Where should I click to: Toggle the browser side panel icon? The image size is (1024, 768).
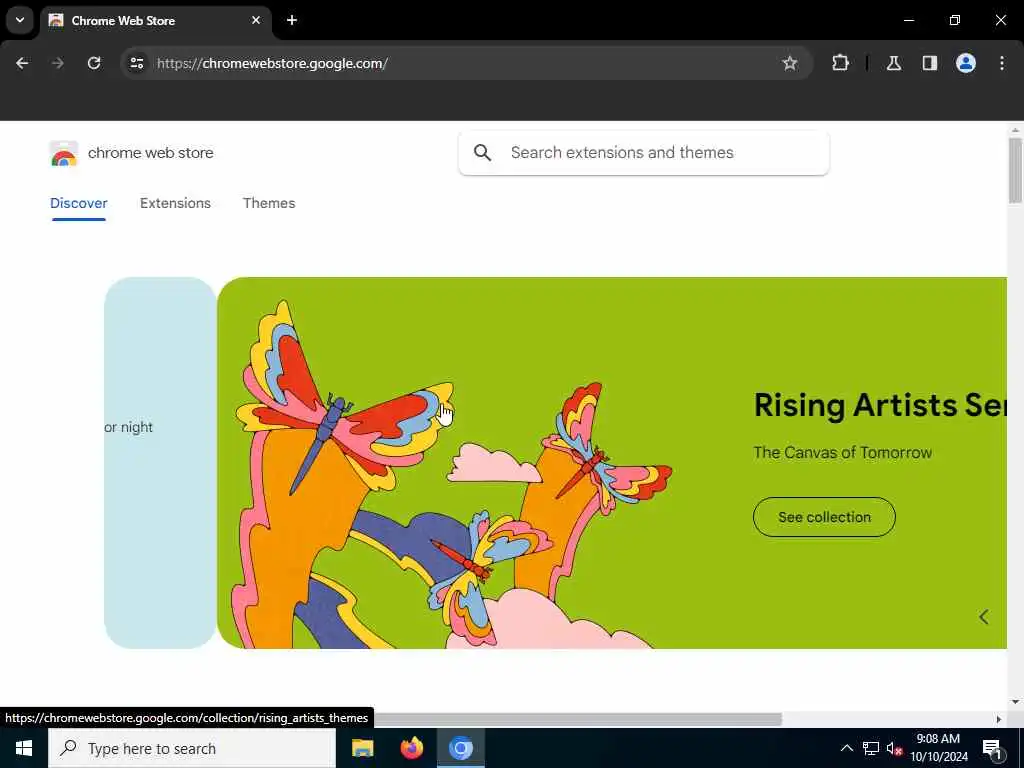pyautogui.click(x=930, y=63)
